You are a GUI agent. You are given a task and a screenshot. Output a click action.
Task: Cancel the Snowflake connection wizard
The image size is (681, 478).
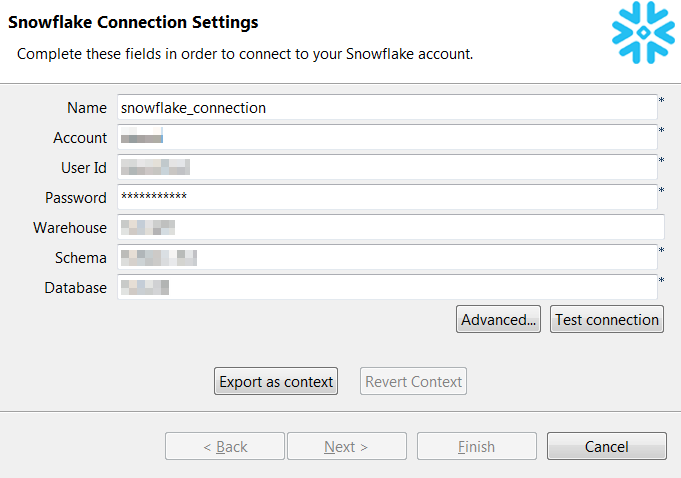click(x=606, y=446)
